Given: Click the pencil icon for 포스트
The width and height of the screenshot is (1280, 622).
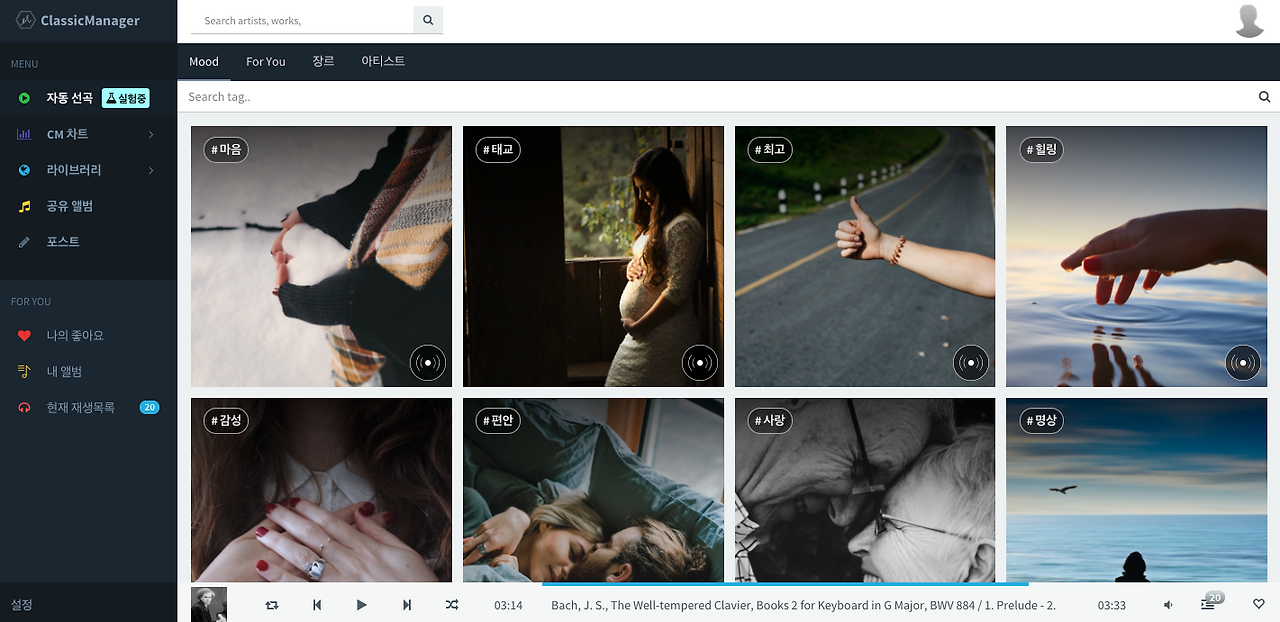Looking at the screenshot, I should [24, 242].
